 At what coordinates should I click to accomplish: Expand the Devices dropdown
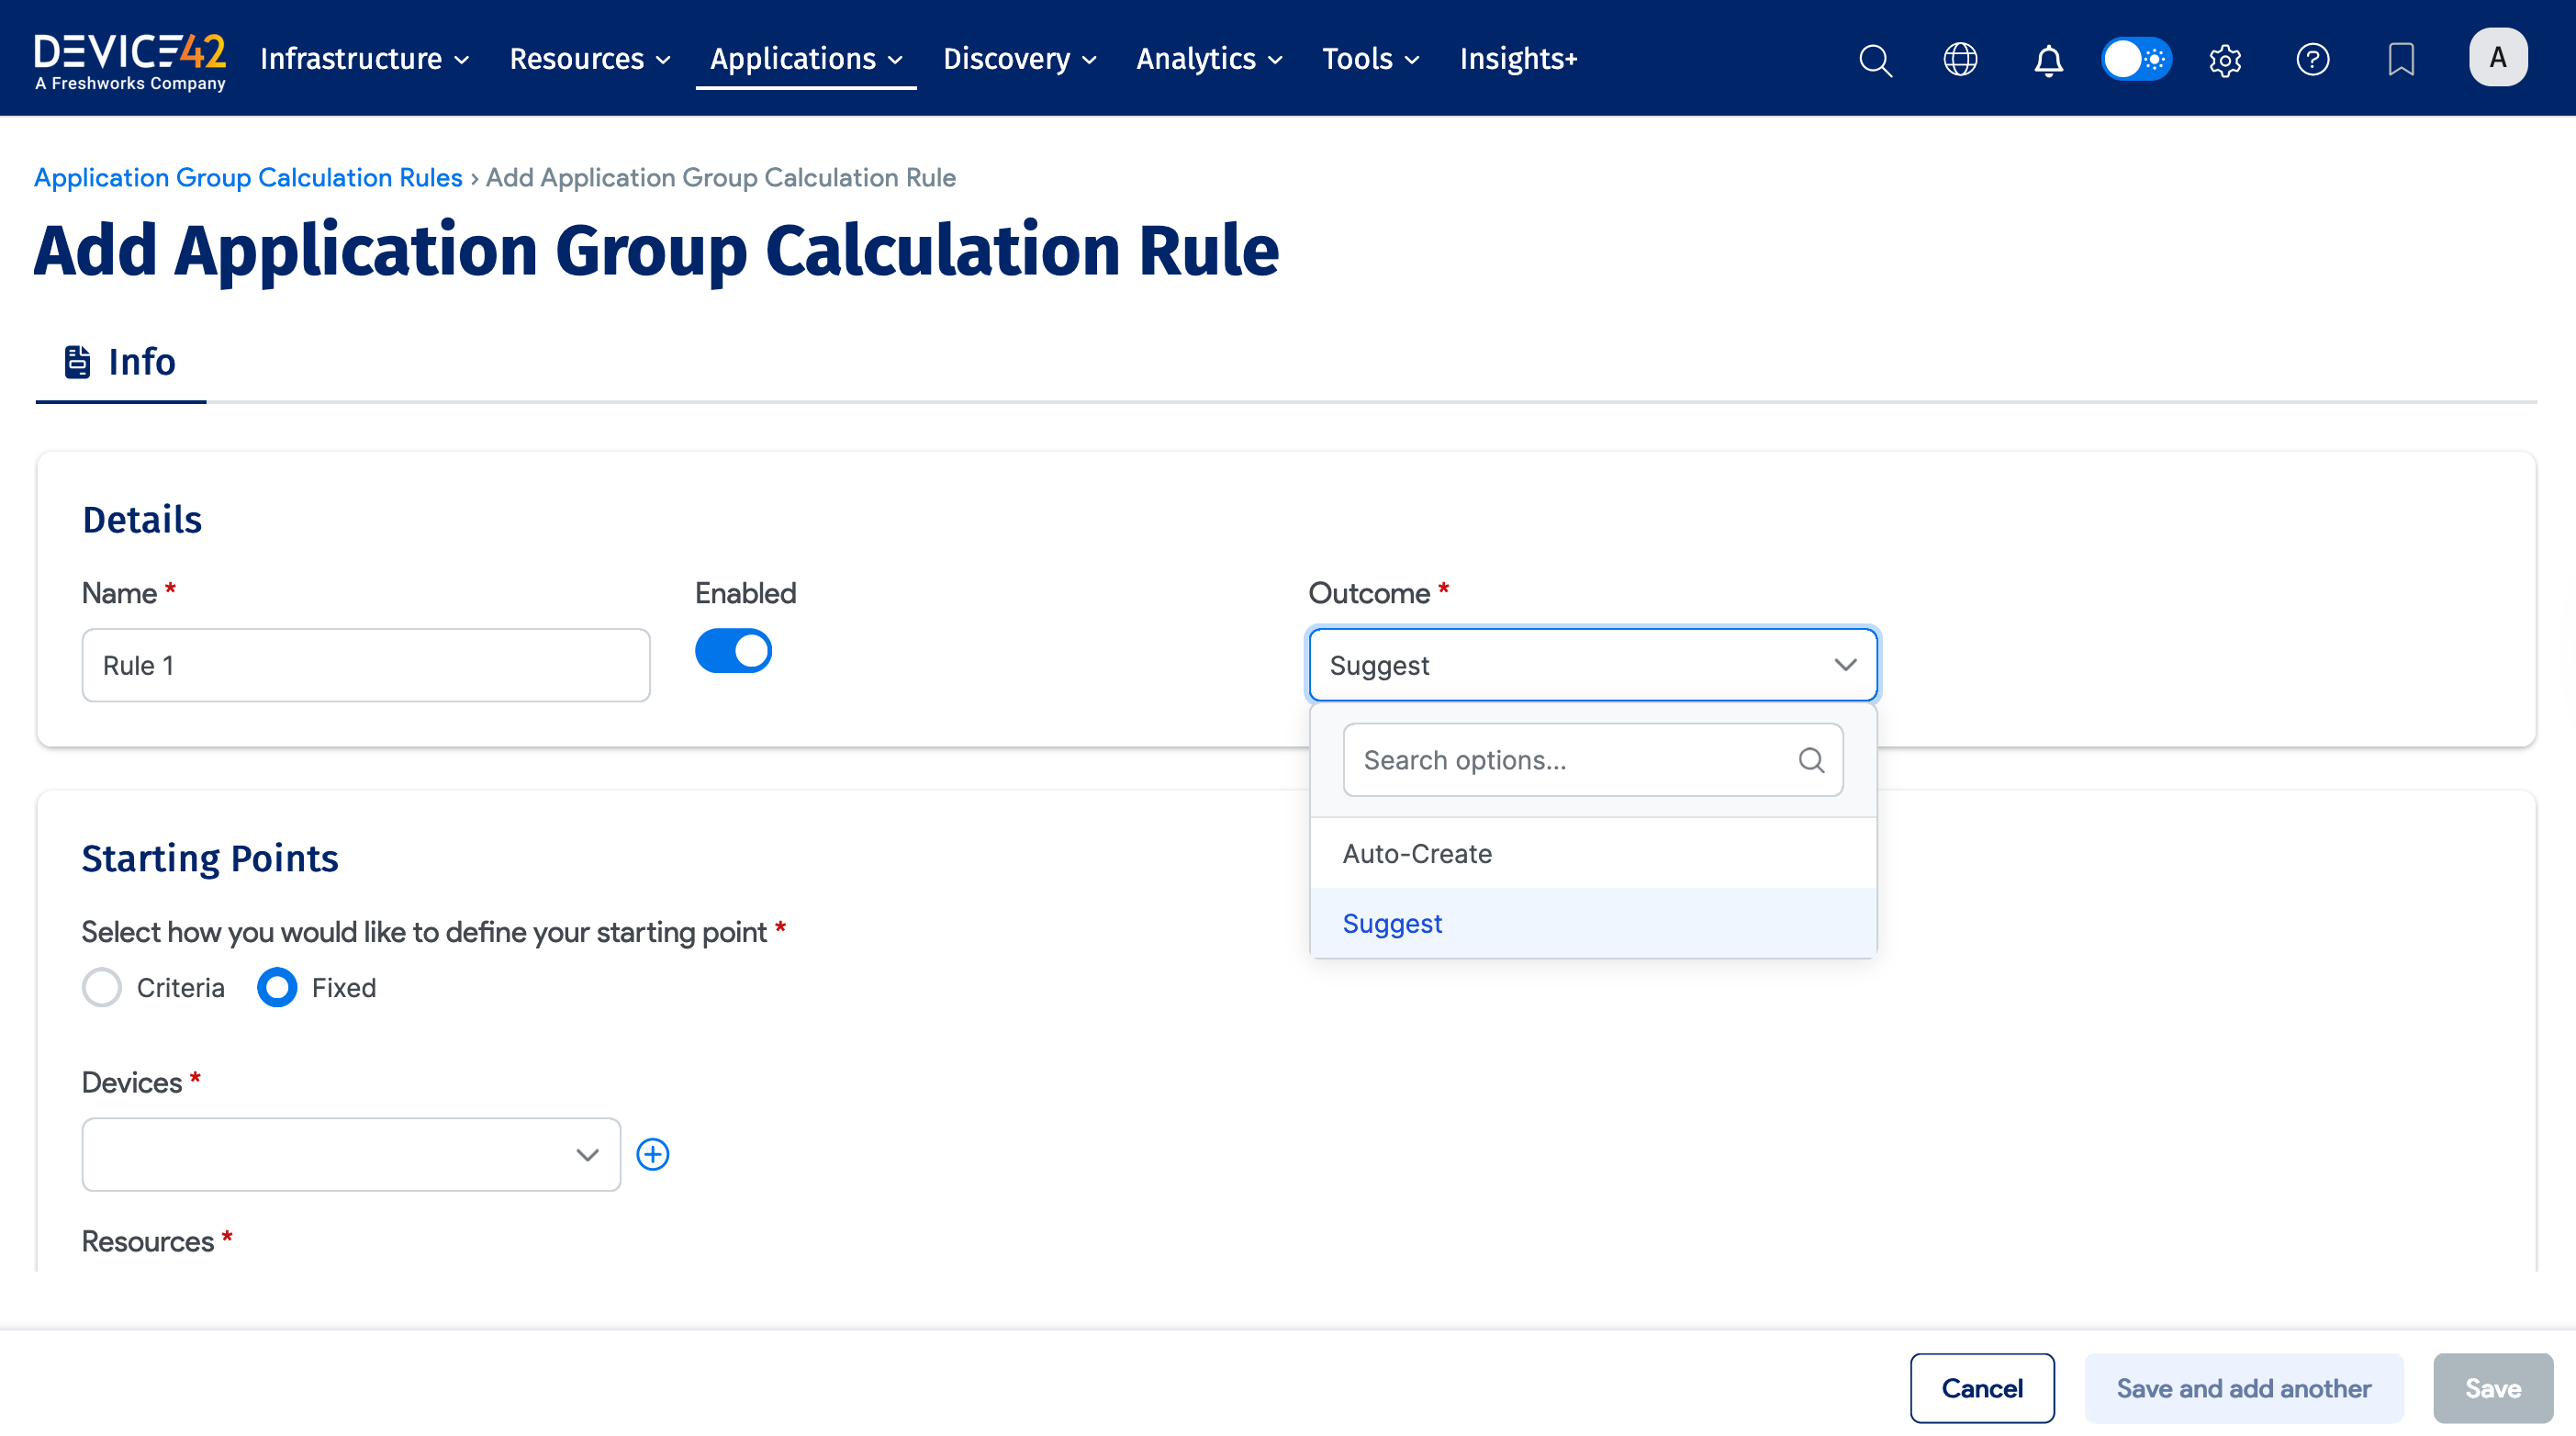tap(351, 1154)
